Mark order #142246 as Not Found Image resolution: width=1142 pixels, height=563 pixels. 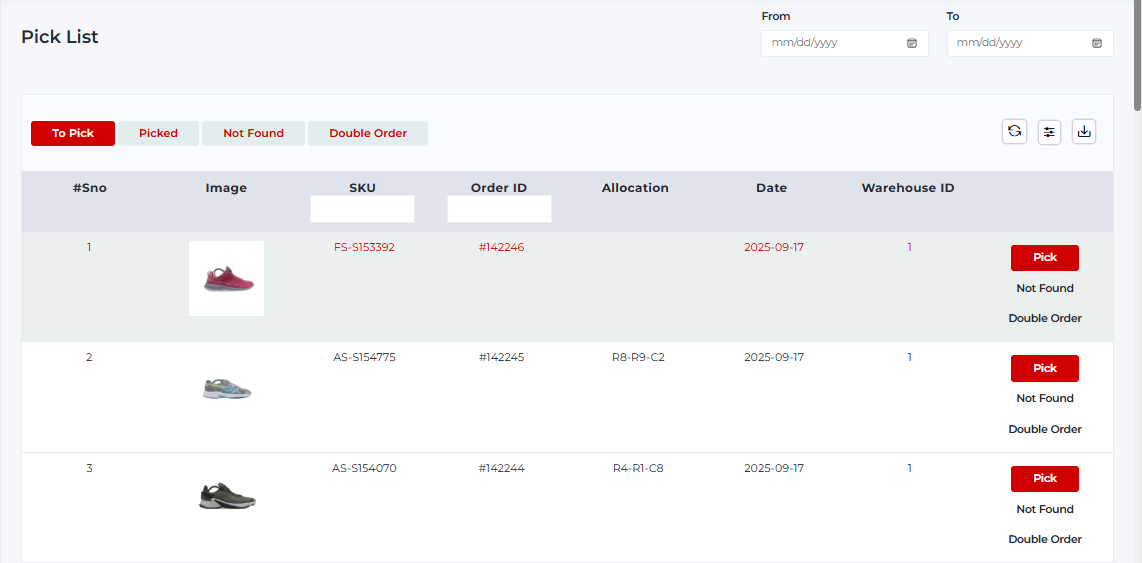(x=1045, y=288)
